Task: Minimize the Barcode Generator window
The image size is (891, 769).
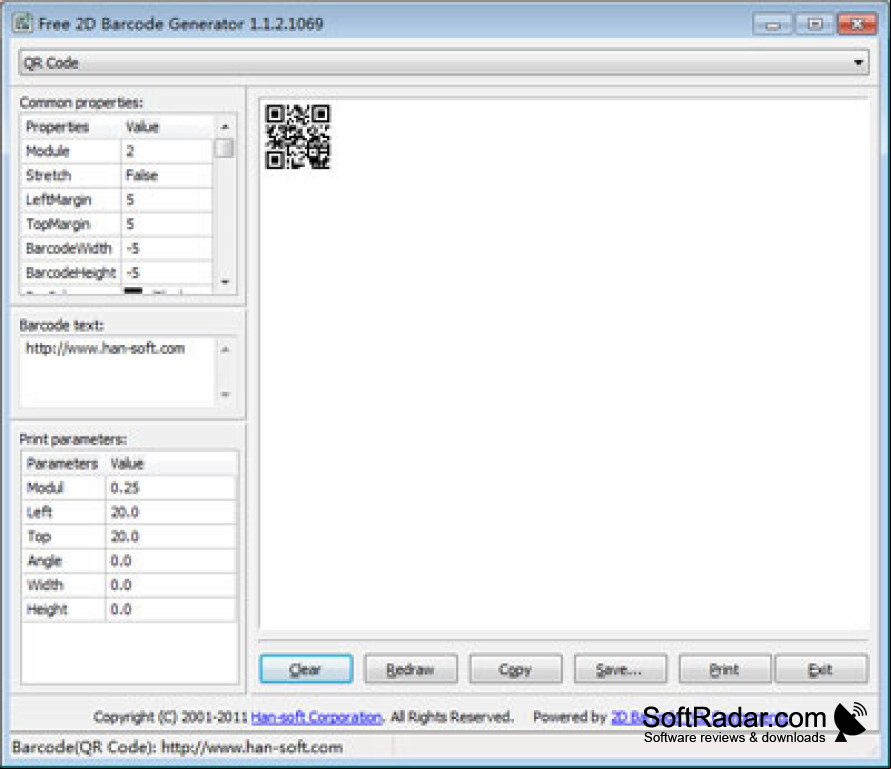Action: (772, 24)
